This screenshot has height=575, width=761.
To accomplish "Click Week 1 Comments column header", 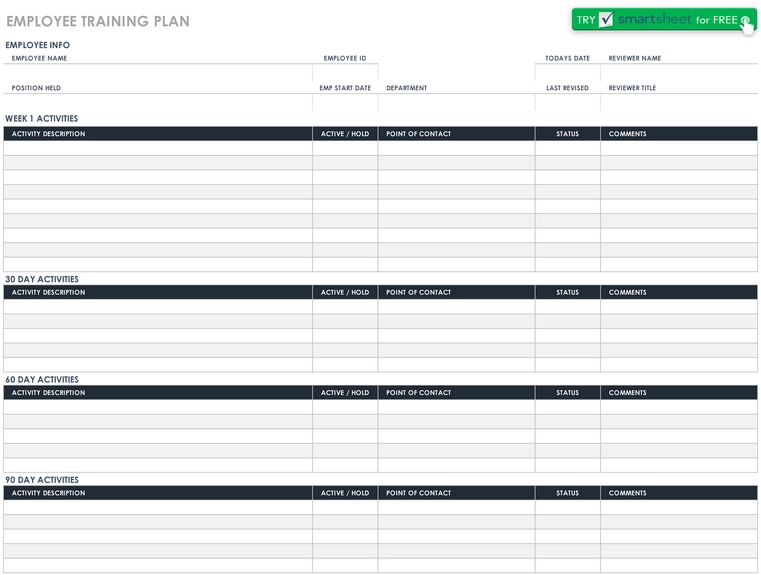I will [679, 134].
